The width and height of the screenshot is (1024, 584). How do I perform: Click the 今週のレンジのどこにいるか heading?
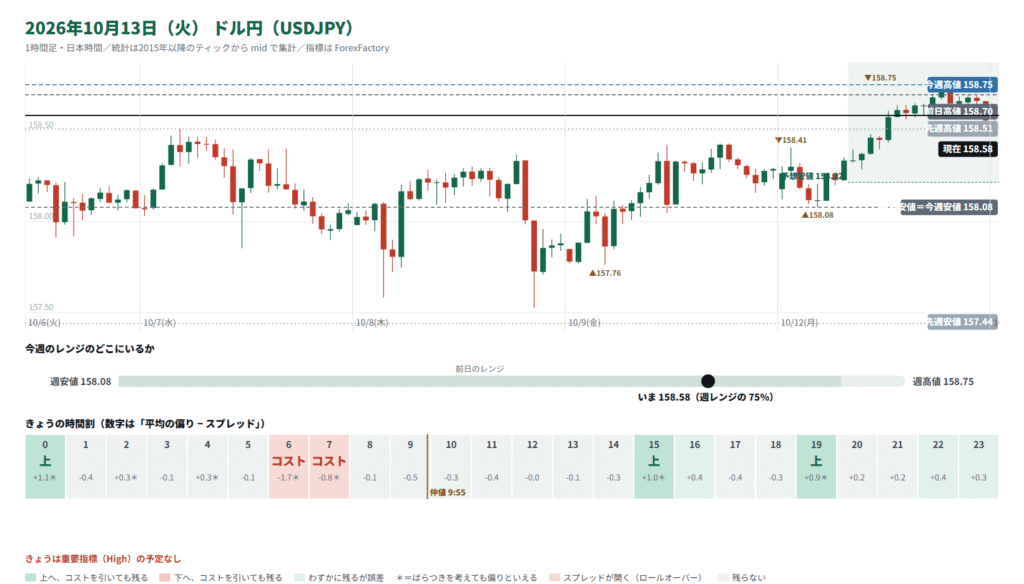click(x=90, y=349)
